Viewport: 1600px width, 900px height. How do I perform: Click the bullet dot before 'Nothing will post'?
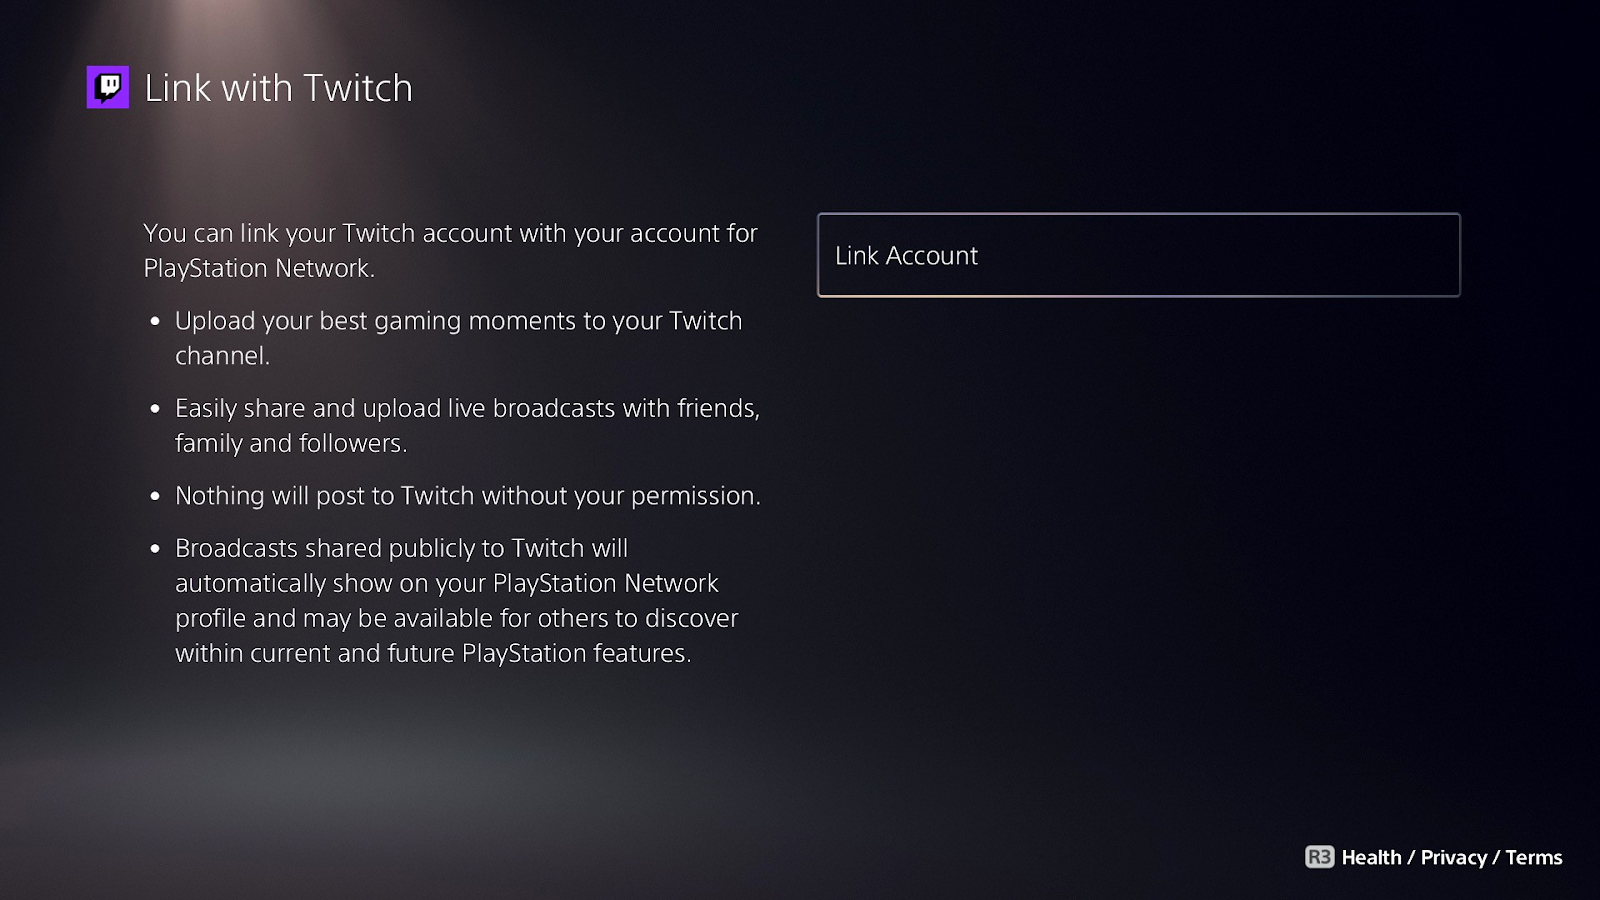click(155, 496)
